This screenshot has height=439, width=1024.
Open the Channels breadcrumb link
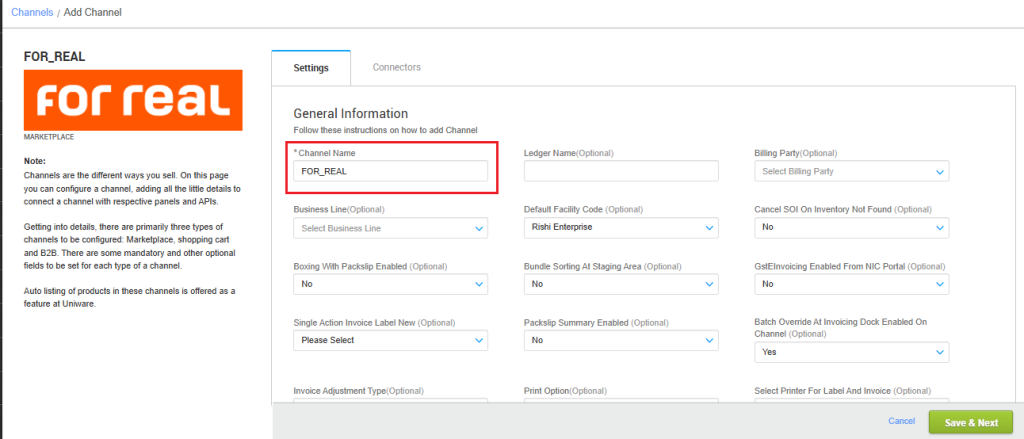pos(31,12)
